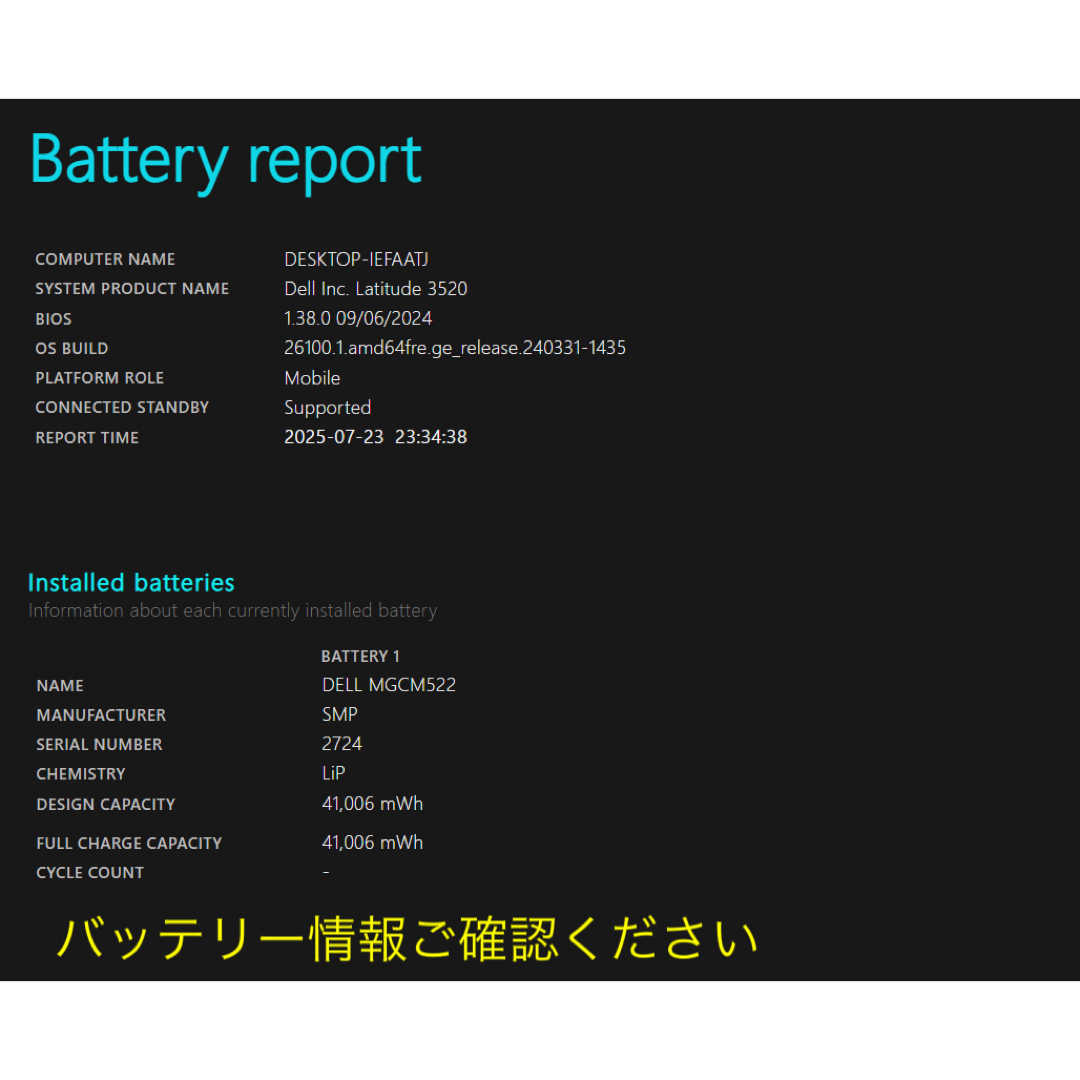Click the SERIAL NUMBER row label
The image size is (1080, 1080).
[99, 745]
